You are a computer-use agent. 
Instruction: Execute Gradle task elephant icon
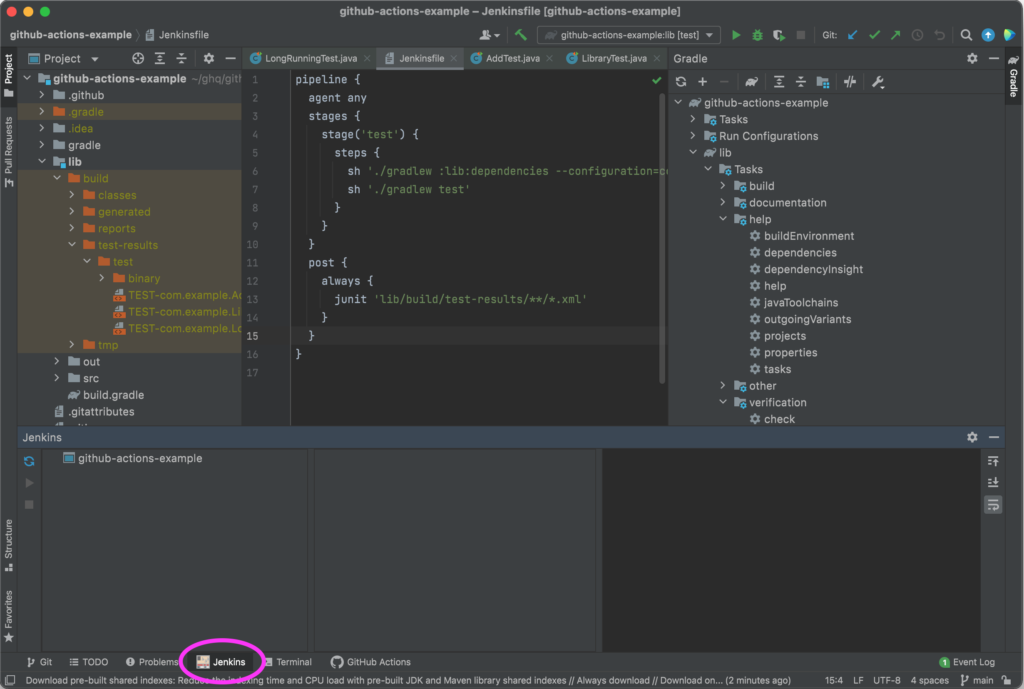pyautogui.click(x=752, y=82)
